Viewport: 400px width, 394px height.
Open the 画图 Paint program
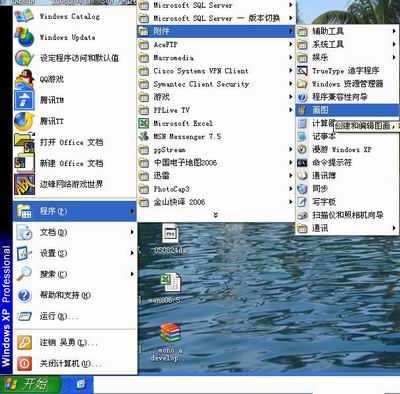click(x=347, y=110)
